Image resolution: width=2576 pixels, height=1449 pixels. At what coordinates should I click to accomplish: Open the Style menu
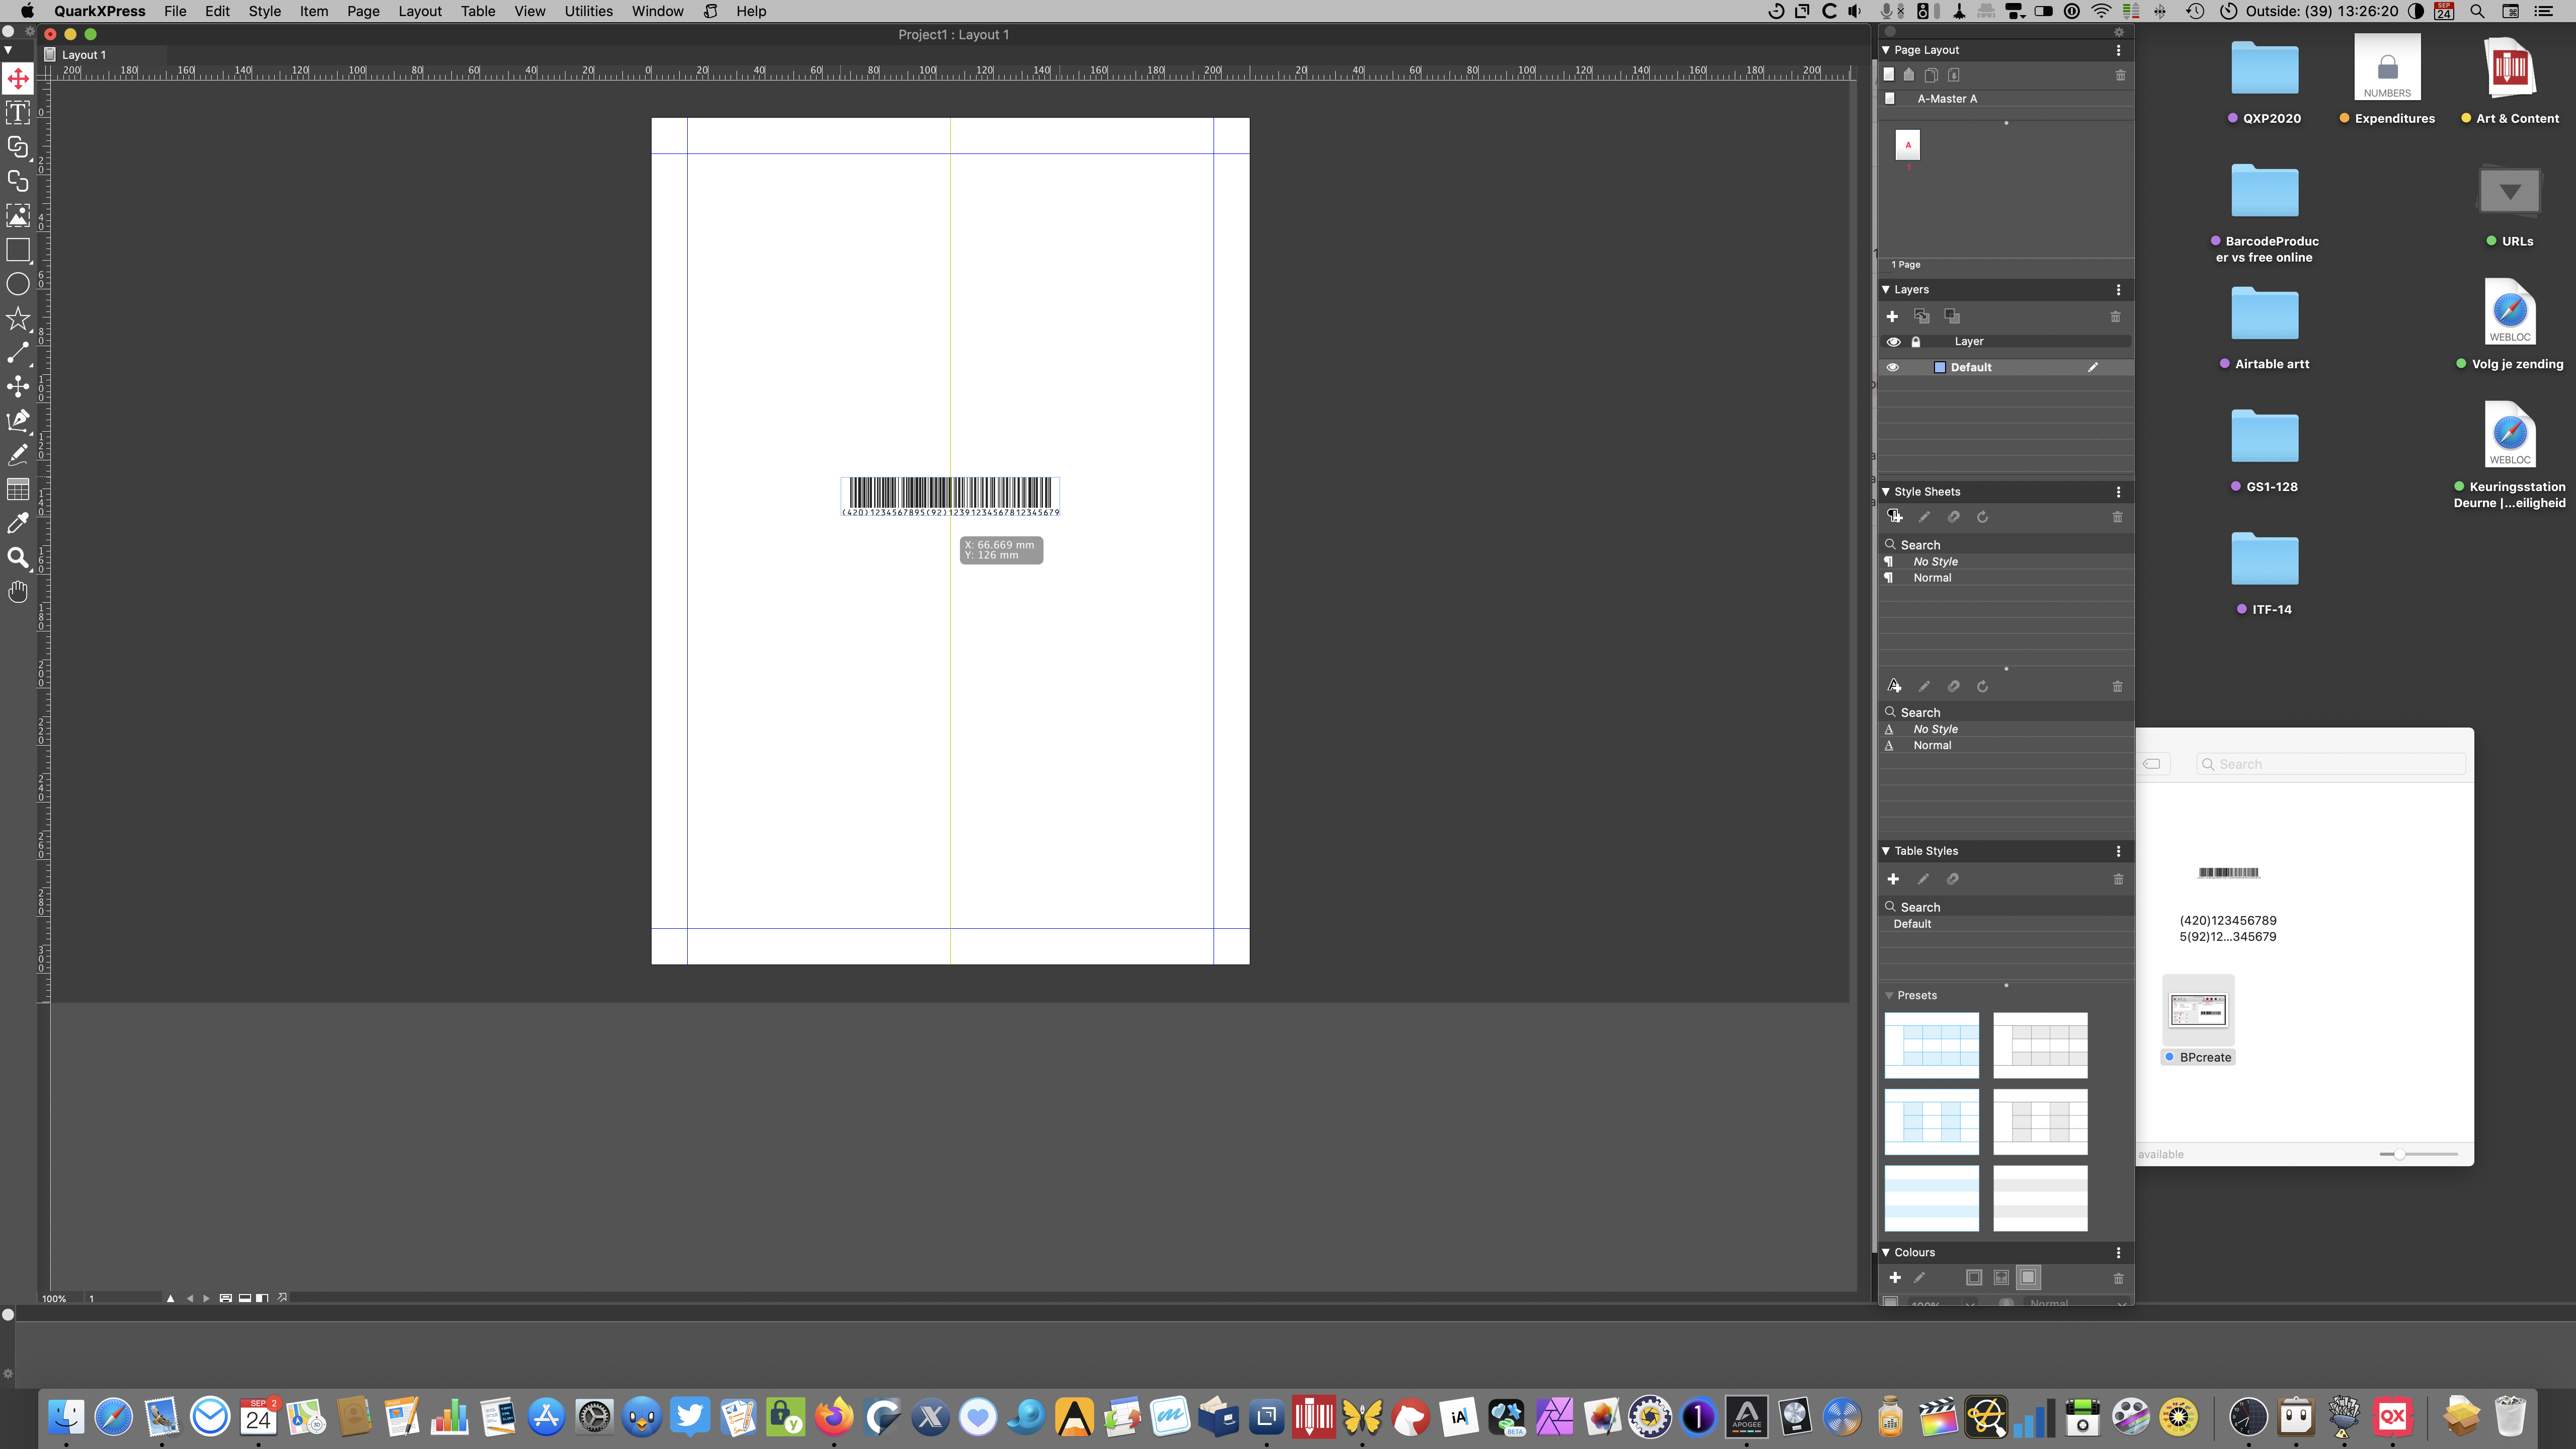(x=264, y=11)
